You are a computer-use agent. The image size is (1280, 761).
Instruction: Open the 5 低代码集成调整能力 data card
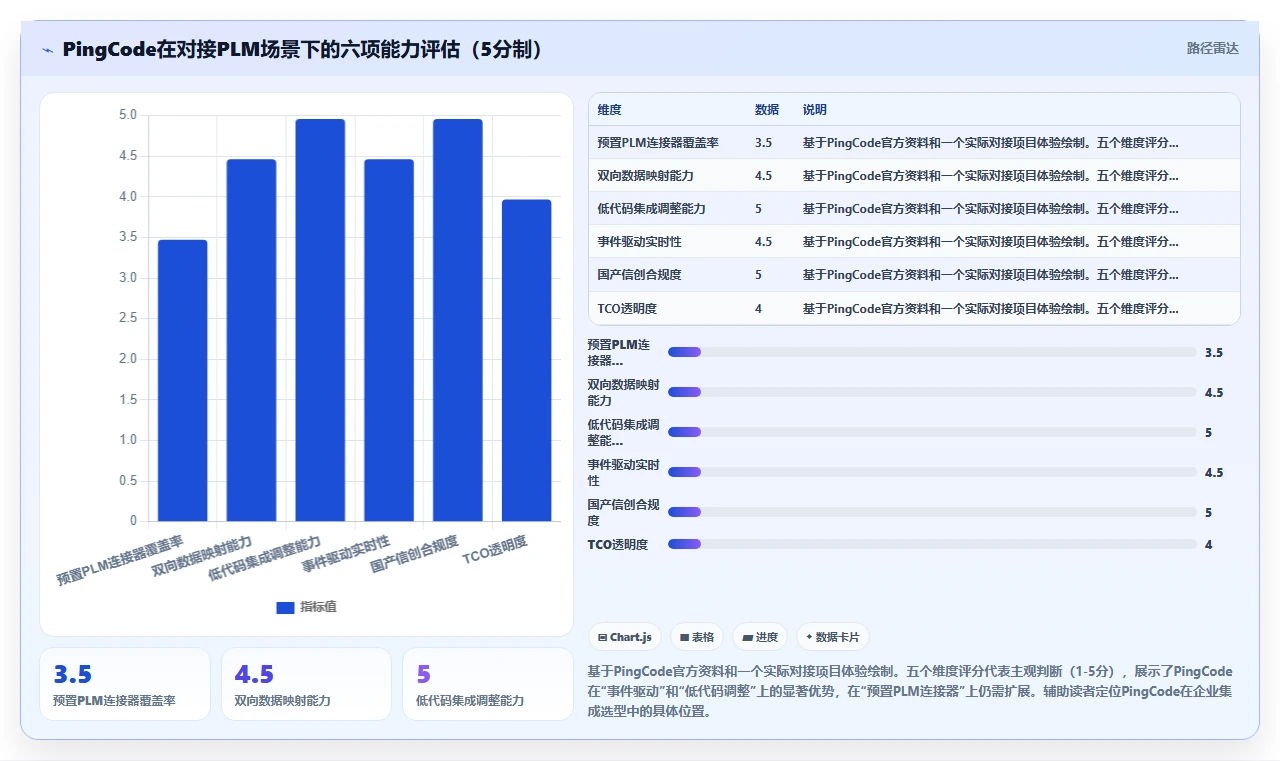point(488,684)
